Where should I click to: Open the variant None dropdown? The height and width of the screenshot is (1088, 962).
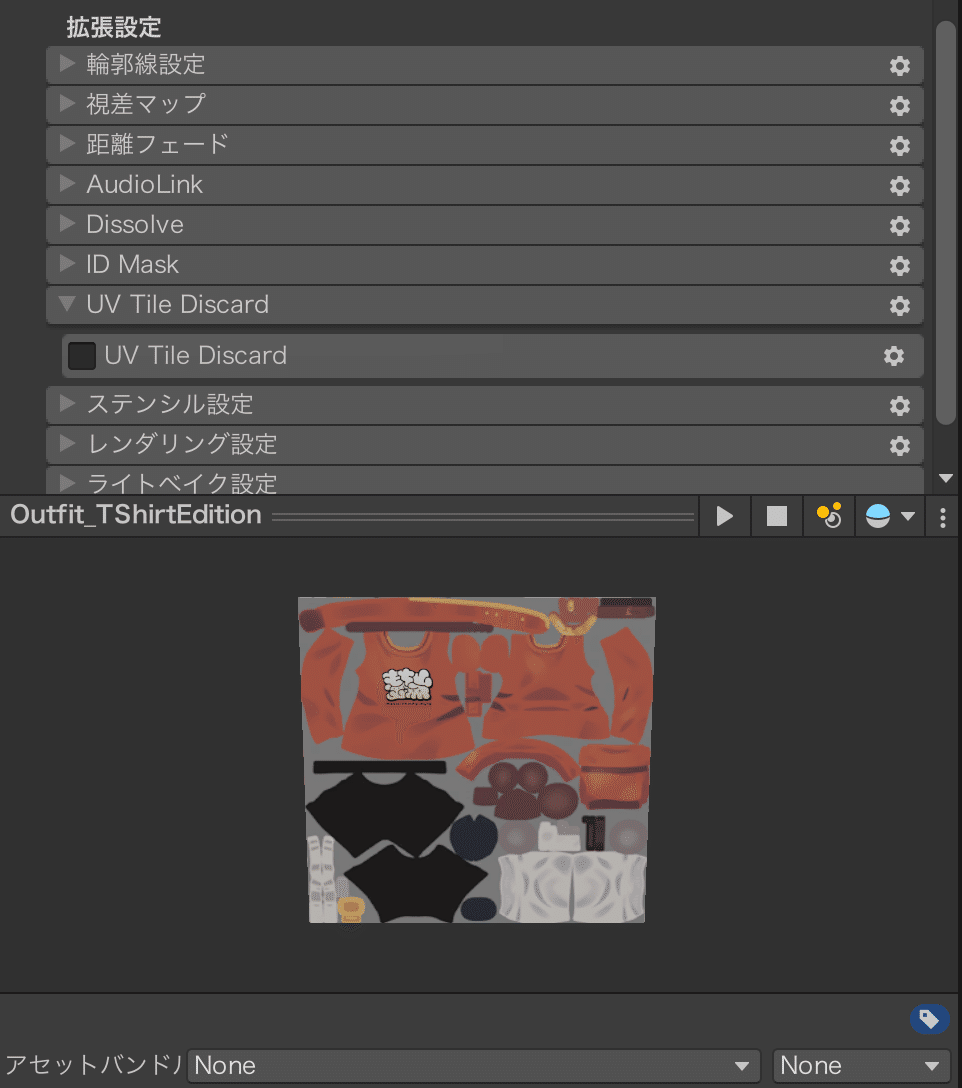pyautogui.click(x=860, y=1065)
